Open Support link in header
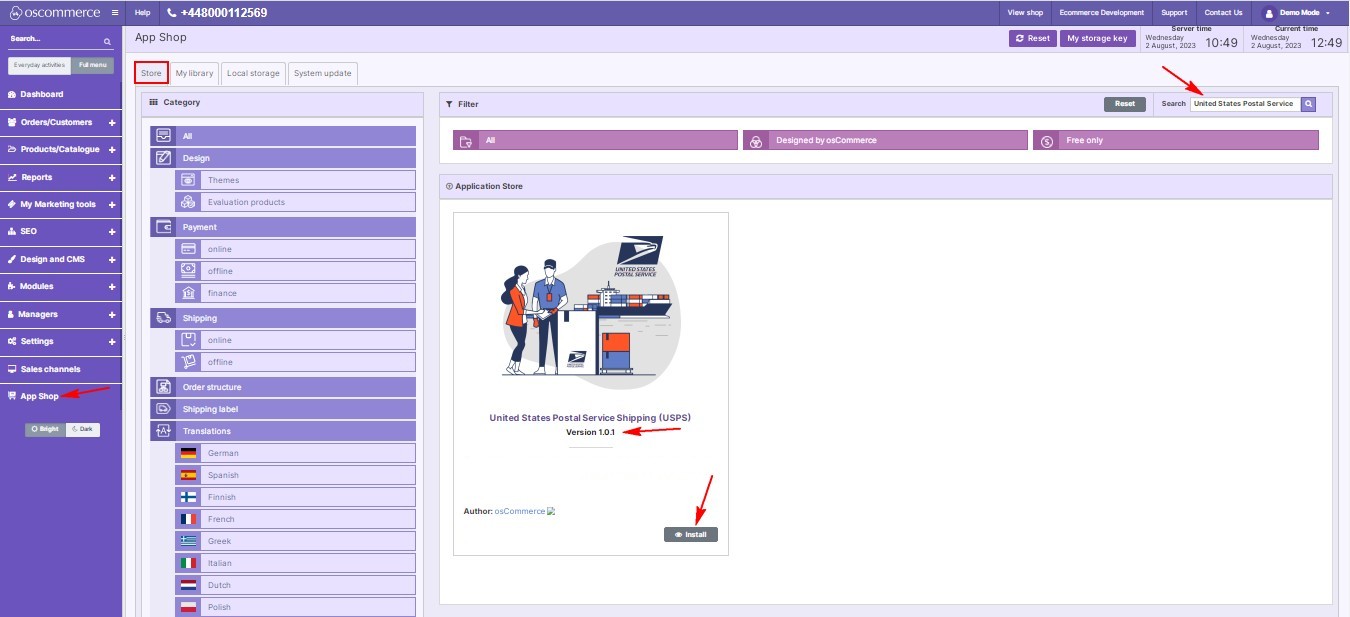Image resolution: width=1350 pixels, height=617 pixels. 1174,13
